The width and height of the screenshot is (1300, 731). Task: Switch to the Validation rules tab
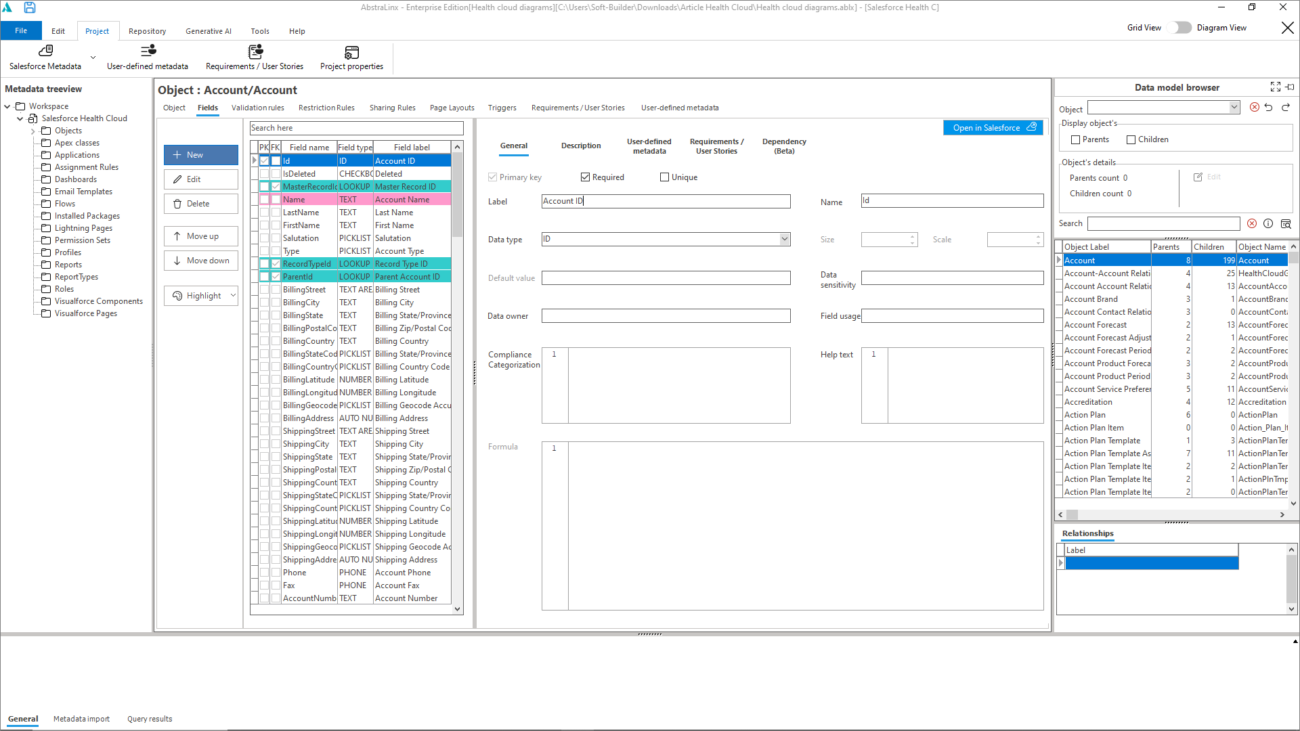click(x=258, y=107)
